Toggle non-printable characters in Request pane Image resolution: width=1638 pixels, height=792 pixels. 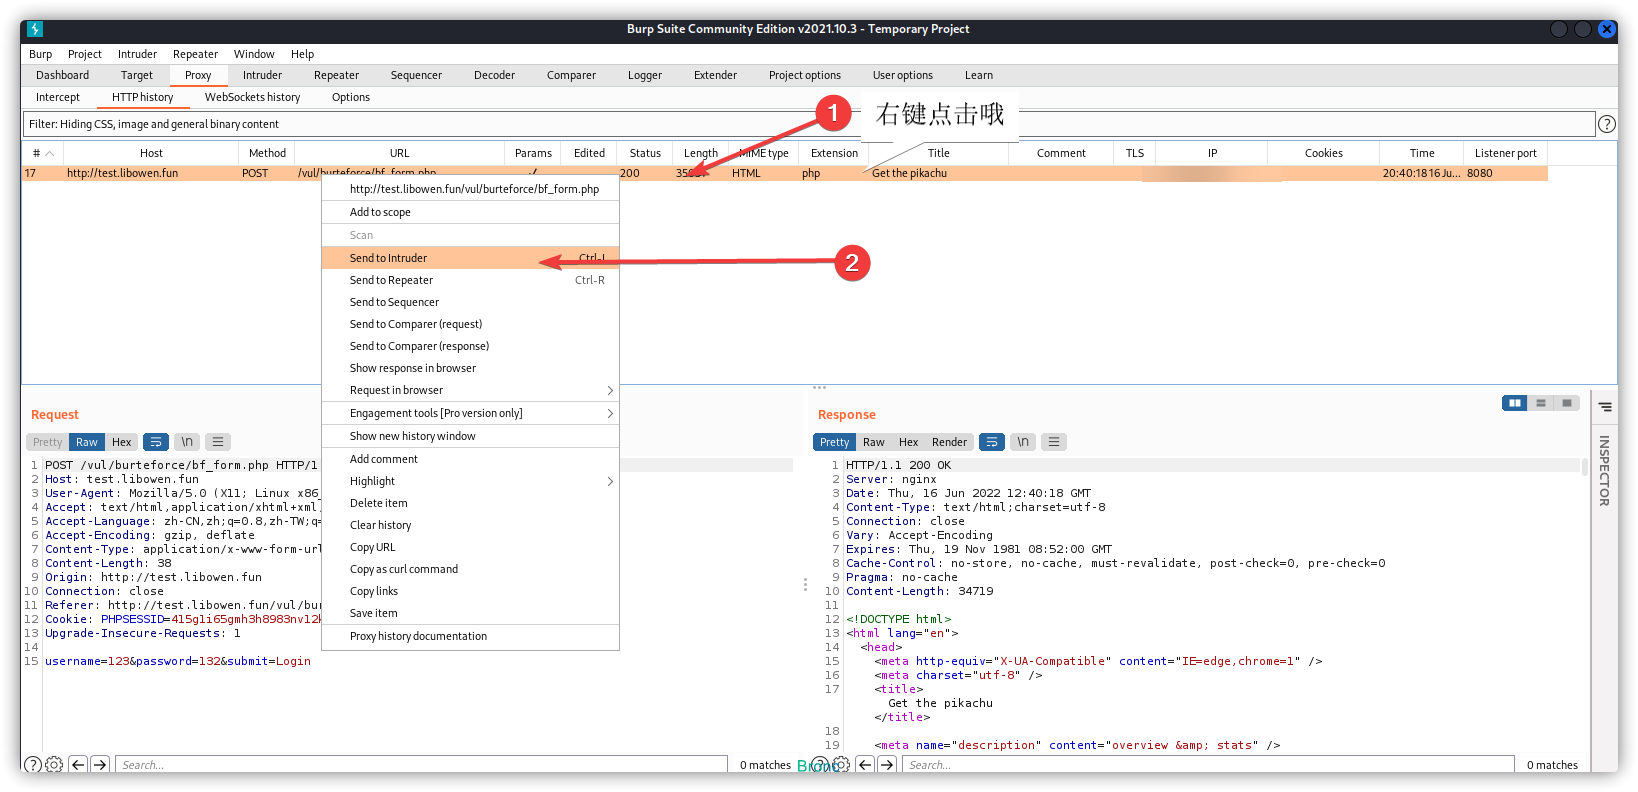click(187, 442)
